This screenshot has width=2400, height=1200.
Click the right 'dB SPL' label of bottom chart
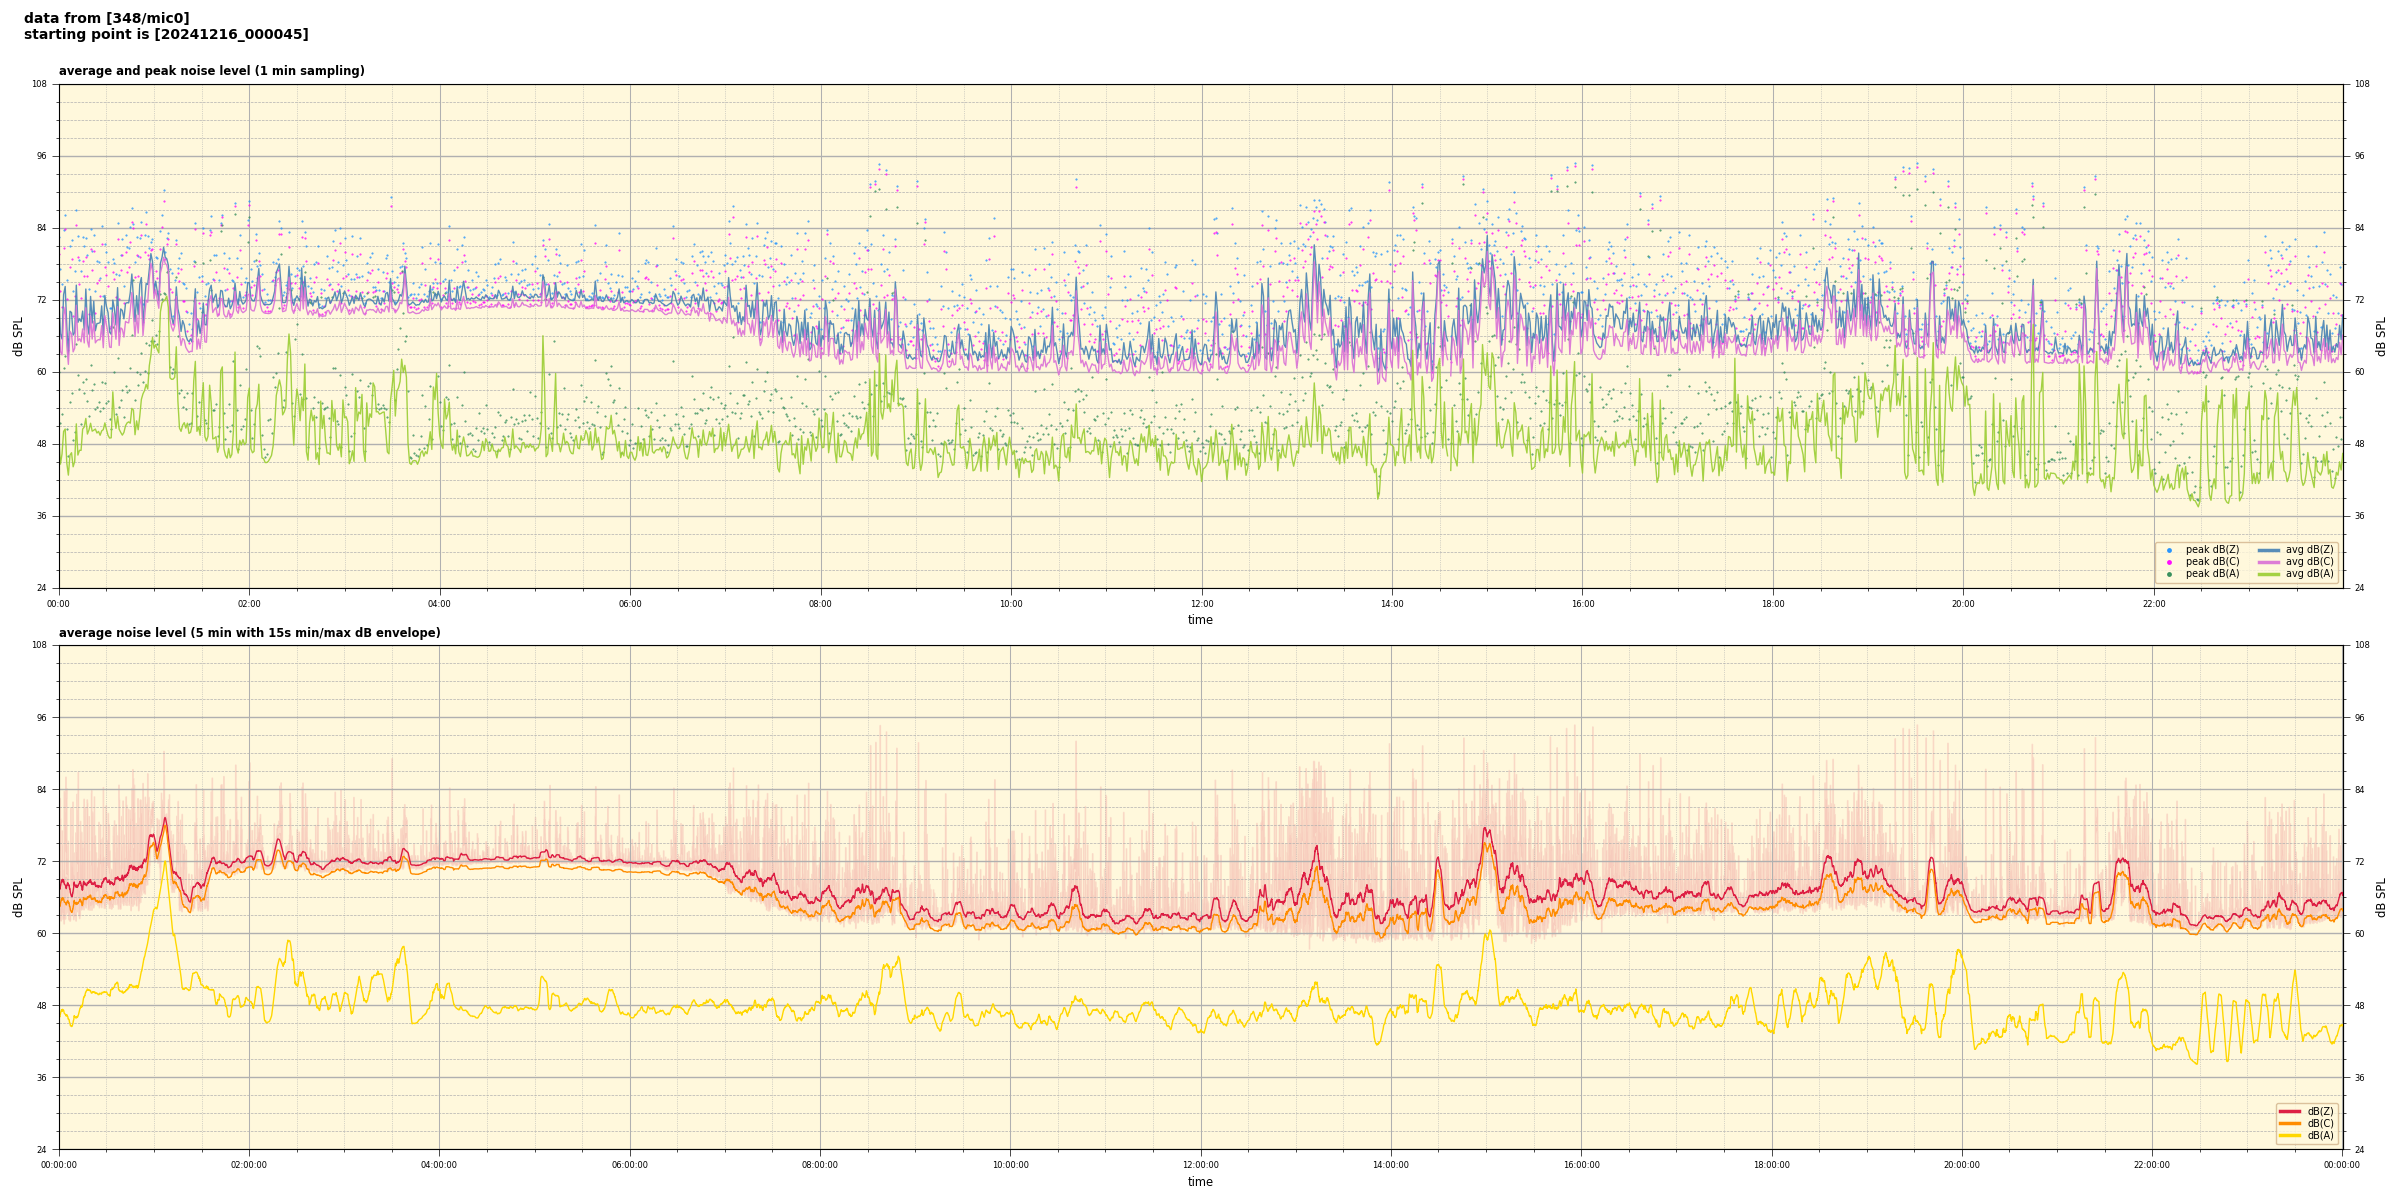[2381, 897]
